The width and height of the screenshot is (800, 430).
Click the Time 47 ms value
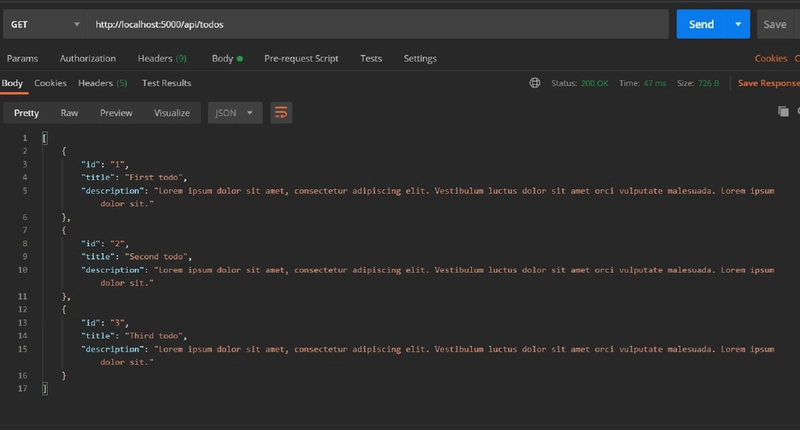point(655,83)
